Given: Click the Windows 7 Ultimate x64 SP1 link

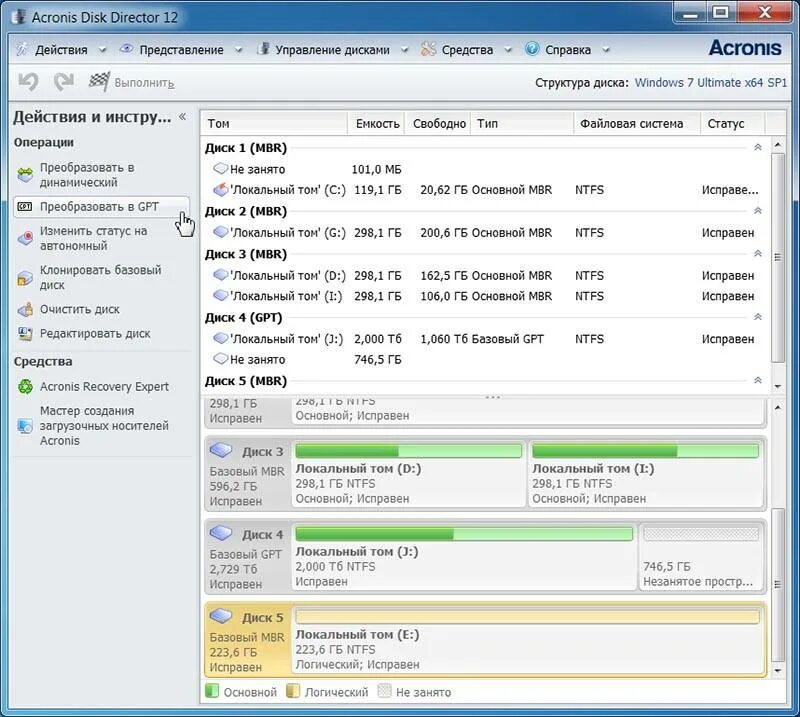Looking at the screenshot, I should 710,83.
